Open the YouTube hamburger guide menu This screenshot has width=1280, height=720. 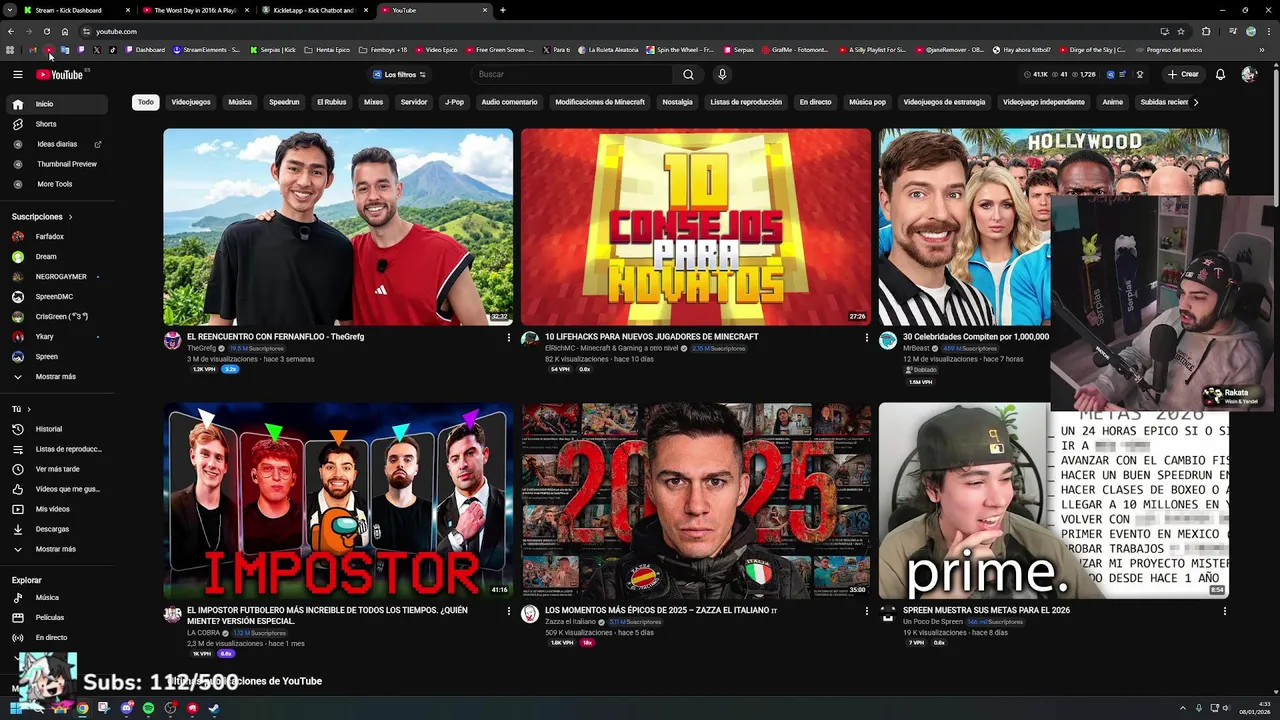pyautogui.click(x=17, y=74)
